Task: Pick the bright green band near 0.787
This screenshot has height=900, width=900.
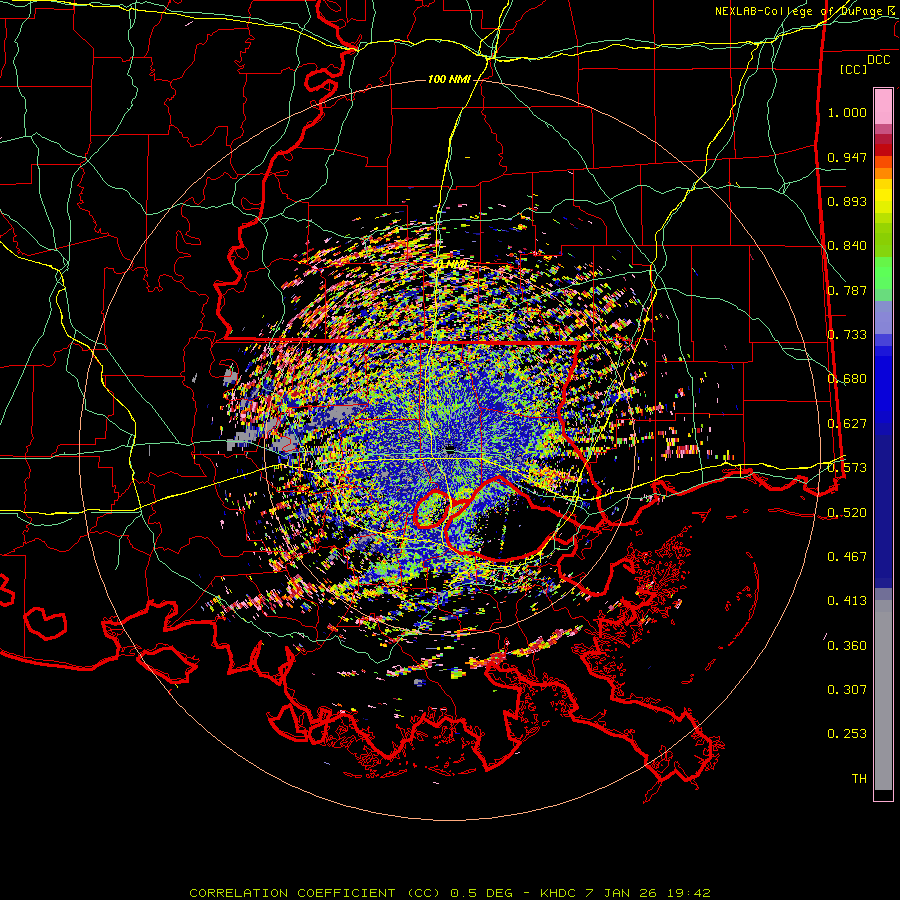Action: click(883, 274)
